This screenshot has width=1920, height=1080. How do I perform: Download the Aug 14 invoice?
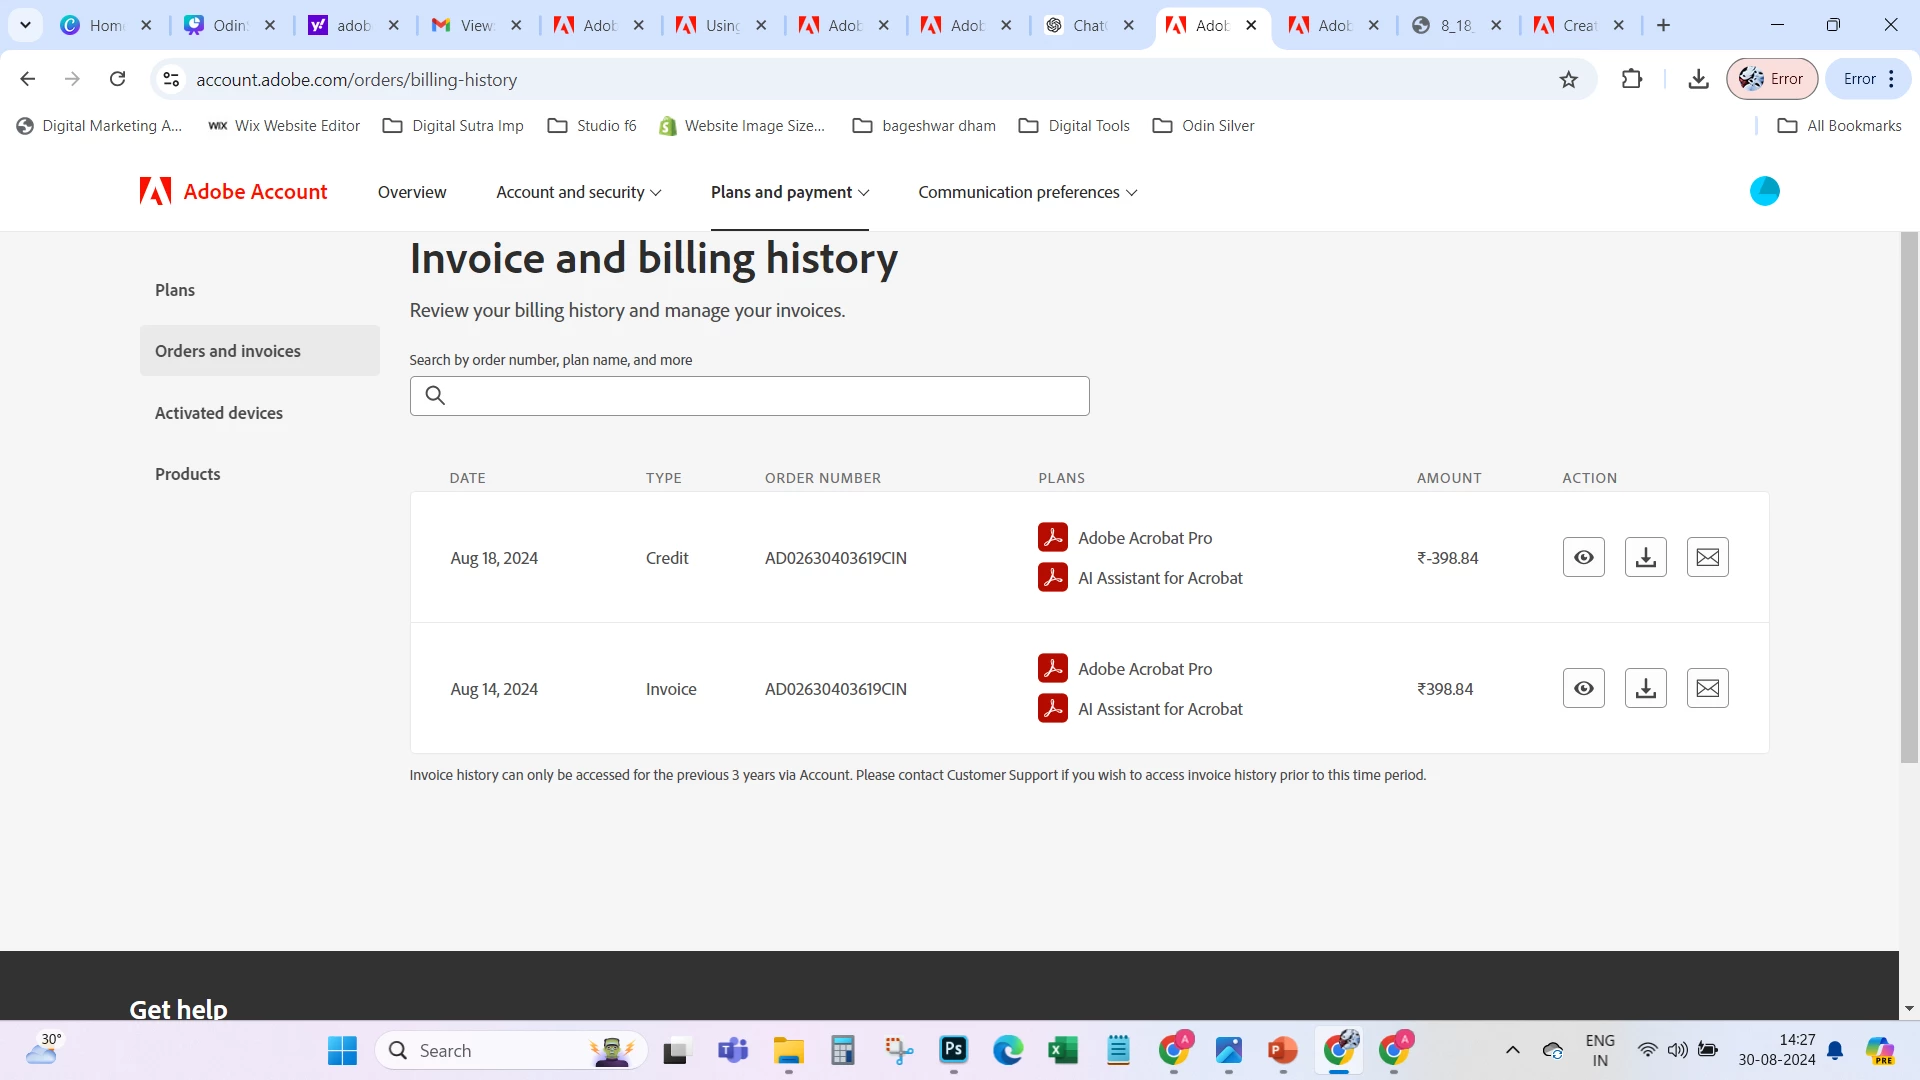tap(1645, 688)
